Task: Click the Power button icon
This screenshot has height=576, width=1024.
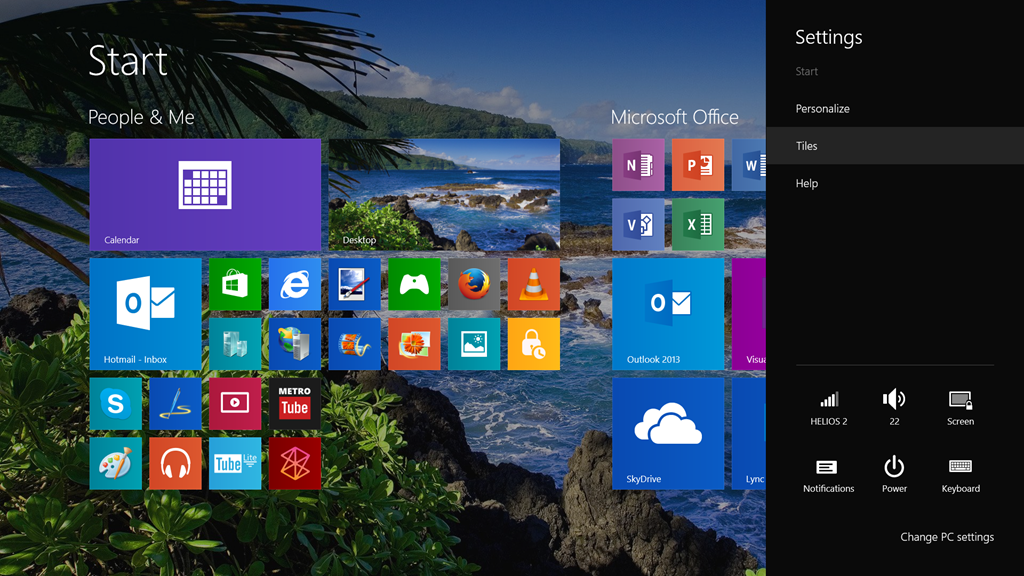Action: pos(894,475)
